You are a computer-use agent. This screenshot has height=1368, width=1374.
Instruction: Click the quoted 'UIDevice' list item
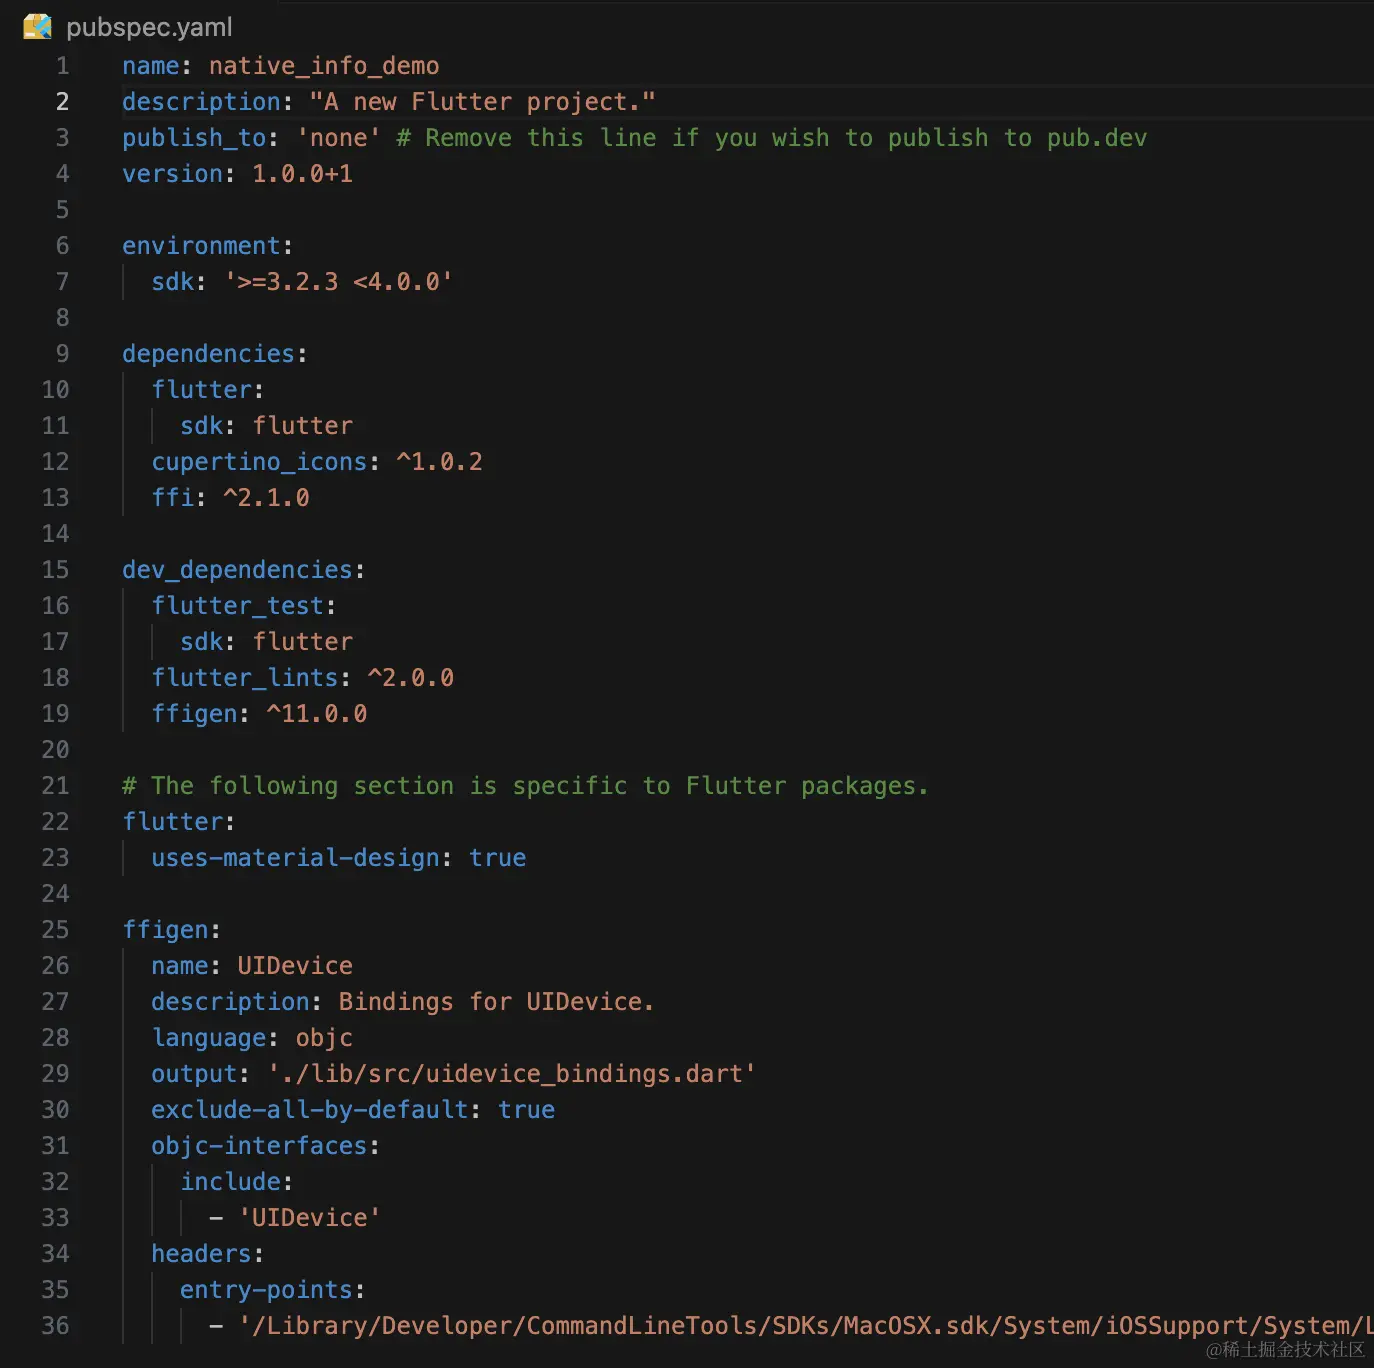click(x=309, y=1218)
